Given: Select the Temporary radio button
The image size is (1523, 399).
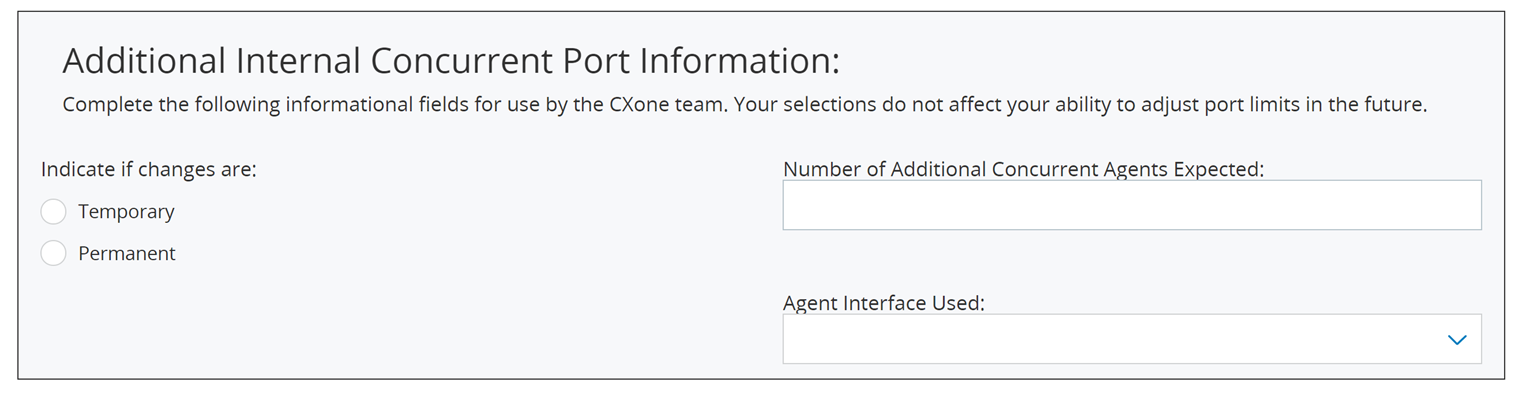Looking at the screenshot, I should (53, 212).
